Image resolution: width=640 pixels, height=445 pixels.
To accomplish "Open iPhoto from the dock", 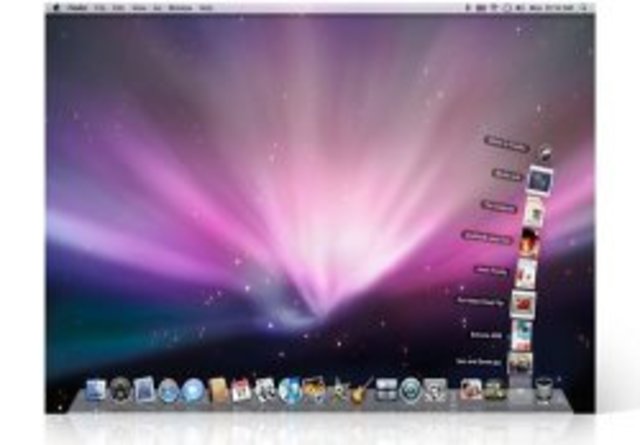I will [314, 390].
